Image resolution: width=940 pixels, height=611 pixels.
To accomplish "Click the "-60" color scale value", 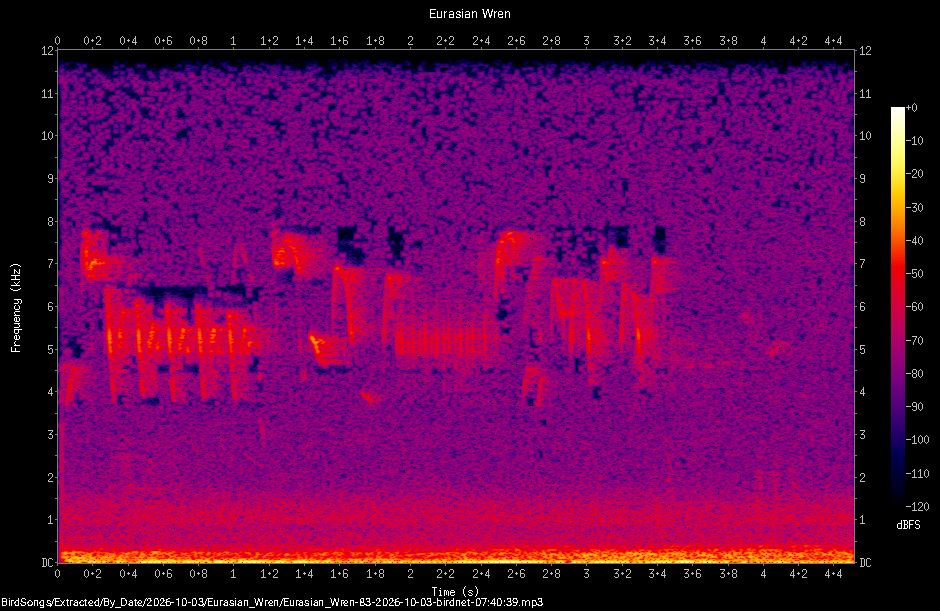I will (914, 307).
